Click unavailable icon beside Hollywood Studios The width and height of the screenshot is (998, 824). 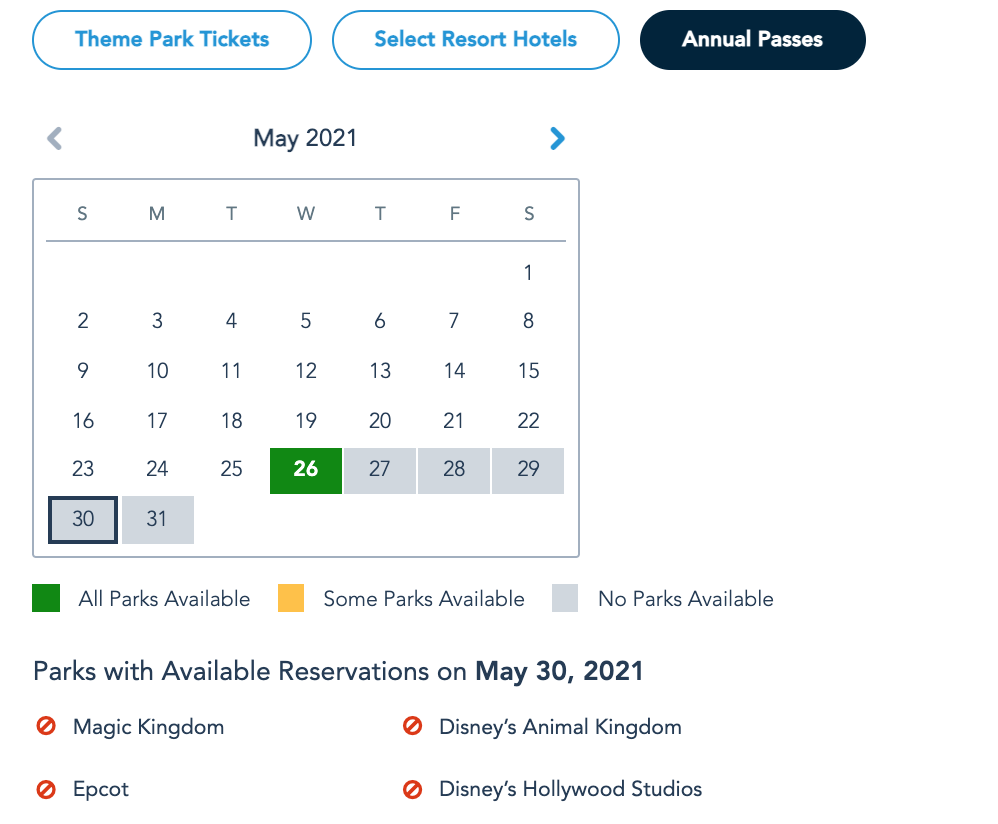point(412,789)
